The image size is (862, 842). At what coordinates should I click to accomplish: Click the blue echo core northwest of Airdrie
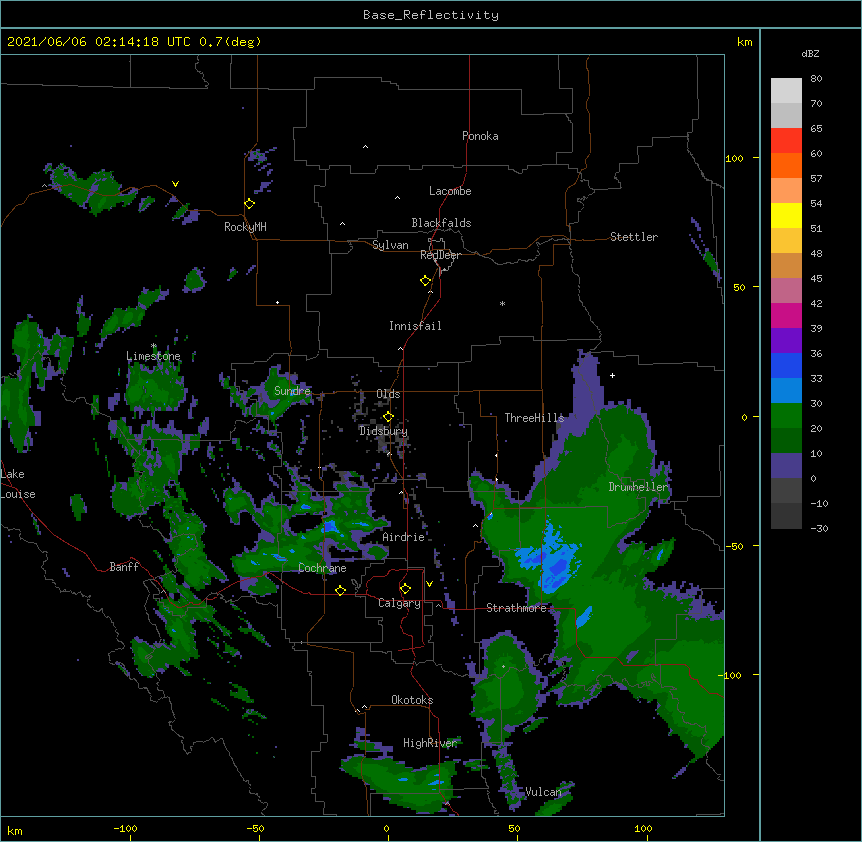(329, 526)
